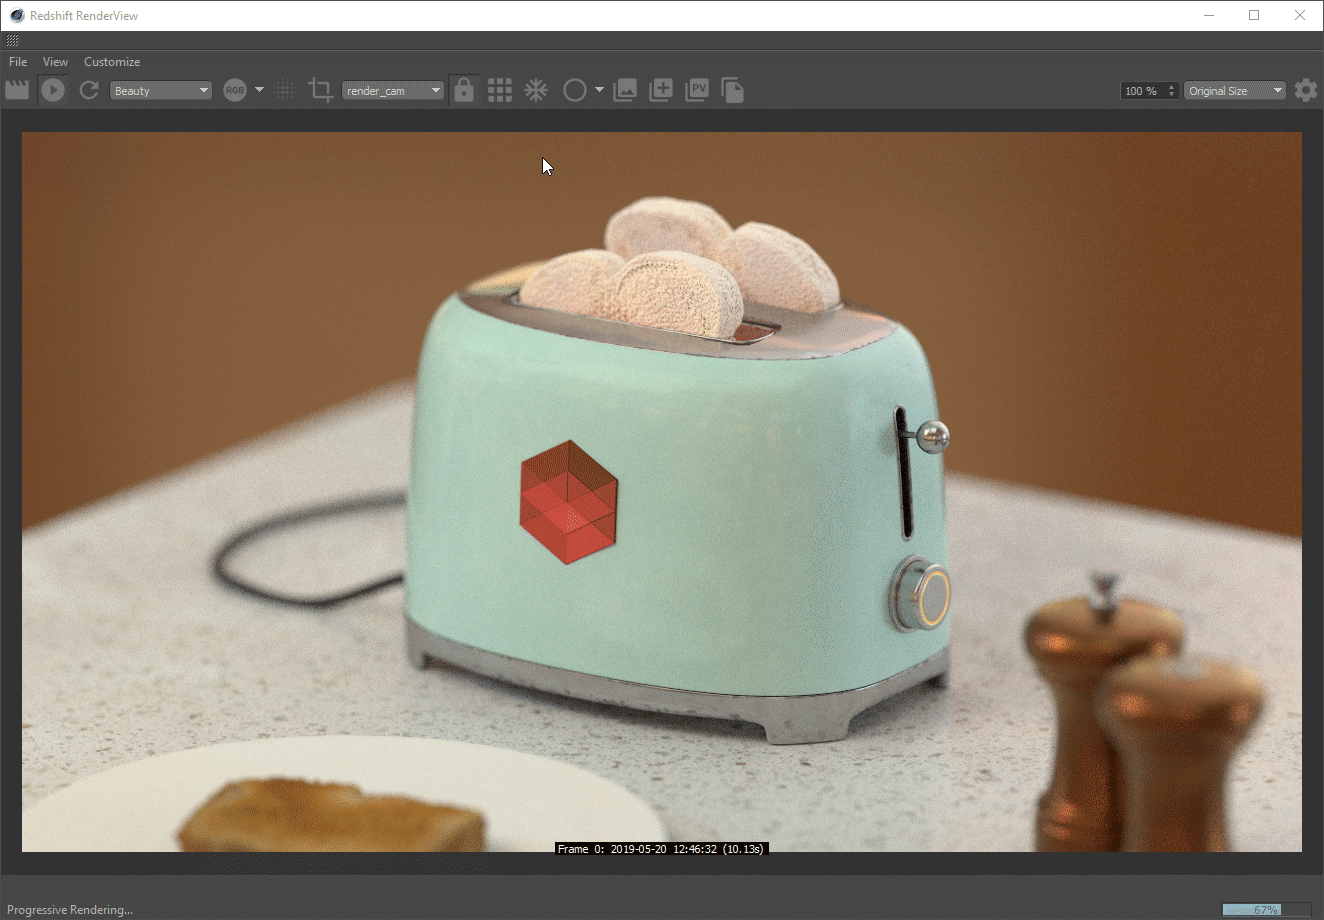Select the crop render region tool
The height and width of the screenshot is (920, 1324).
320,90
